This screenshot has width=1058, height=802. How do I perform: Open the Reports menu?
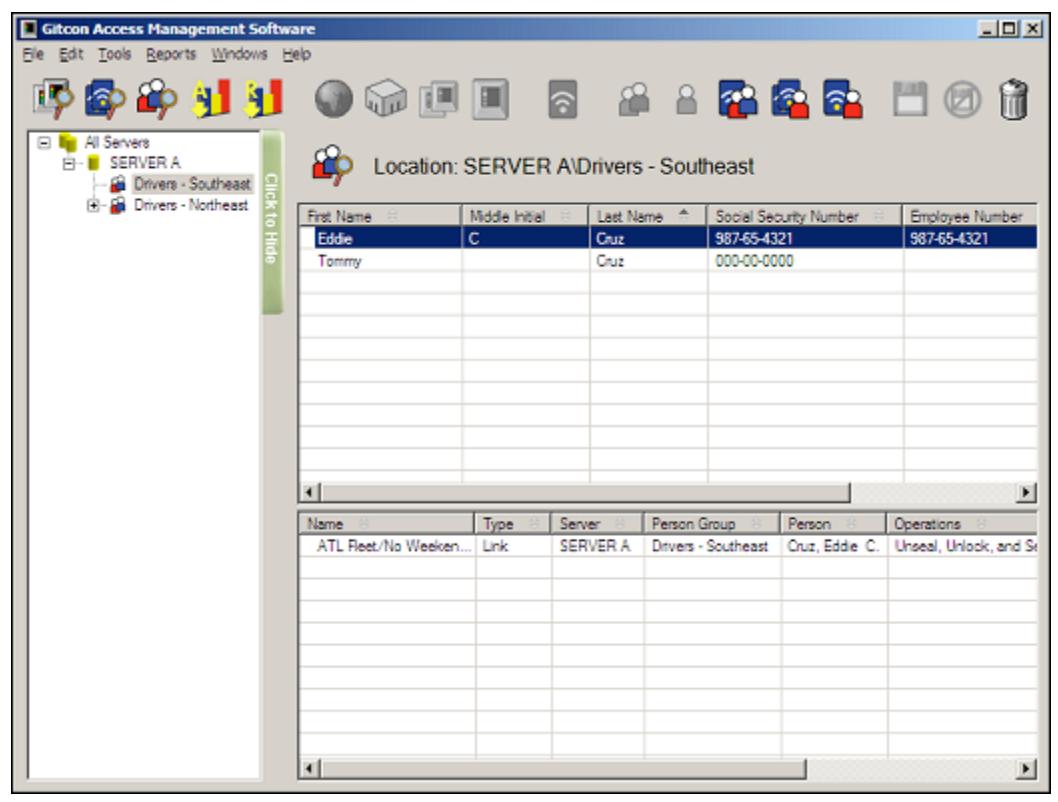[x=171, y=54]
